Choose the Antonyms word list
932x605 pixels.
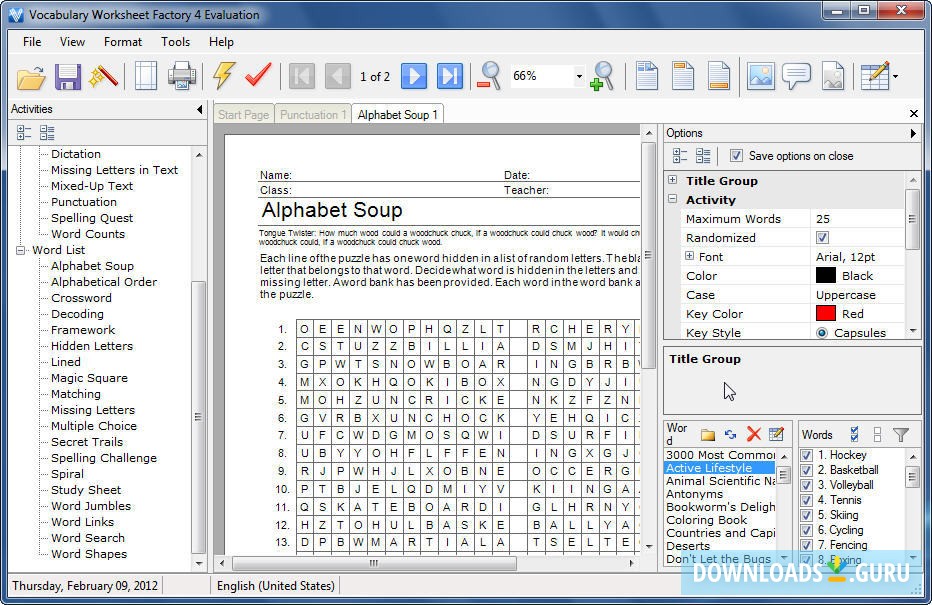694,494
